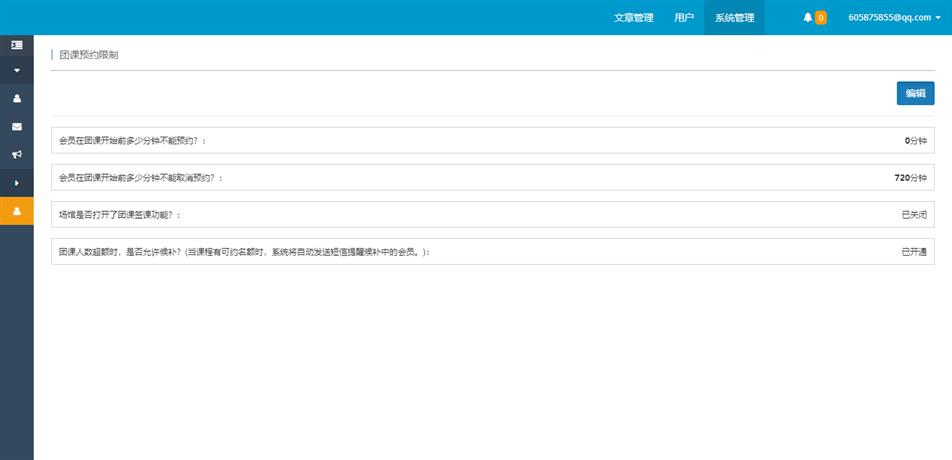Select the orange highlighted user sidebar icon
This screenshot has height=460, width=952.
coord(17,211)
